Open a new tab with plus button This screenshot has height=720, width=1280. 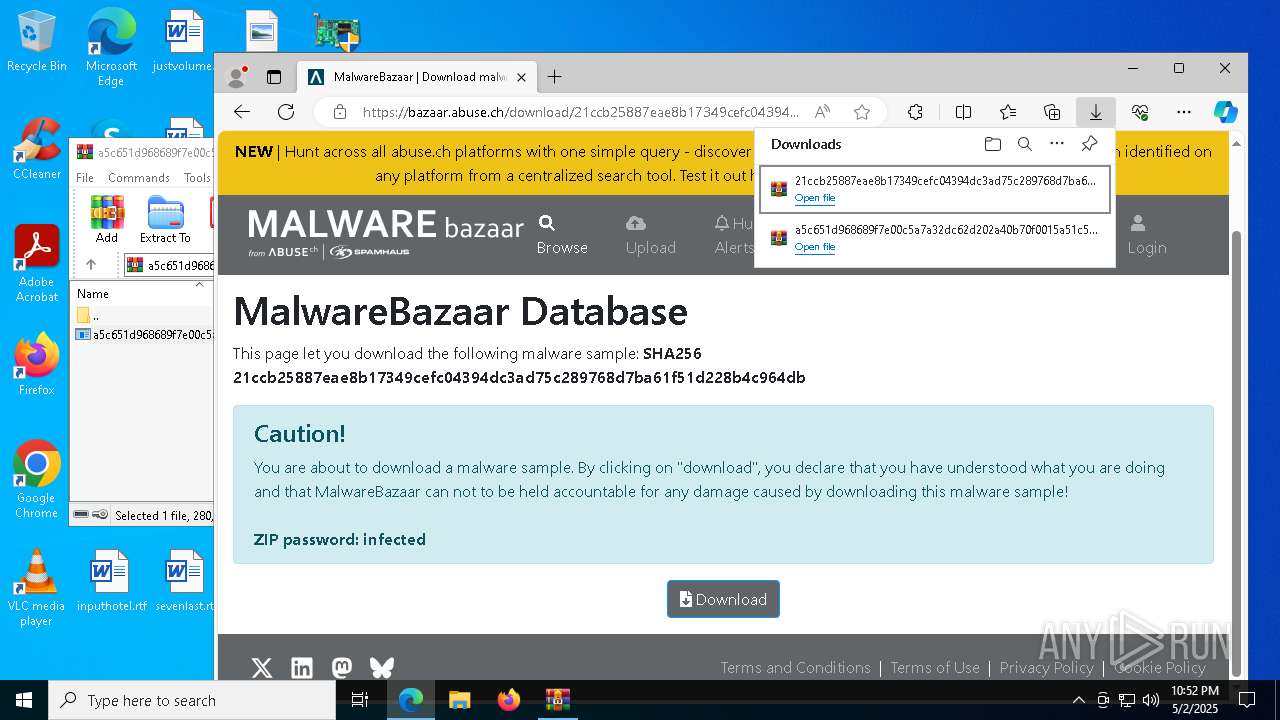(x=555, y=77)
